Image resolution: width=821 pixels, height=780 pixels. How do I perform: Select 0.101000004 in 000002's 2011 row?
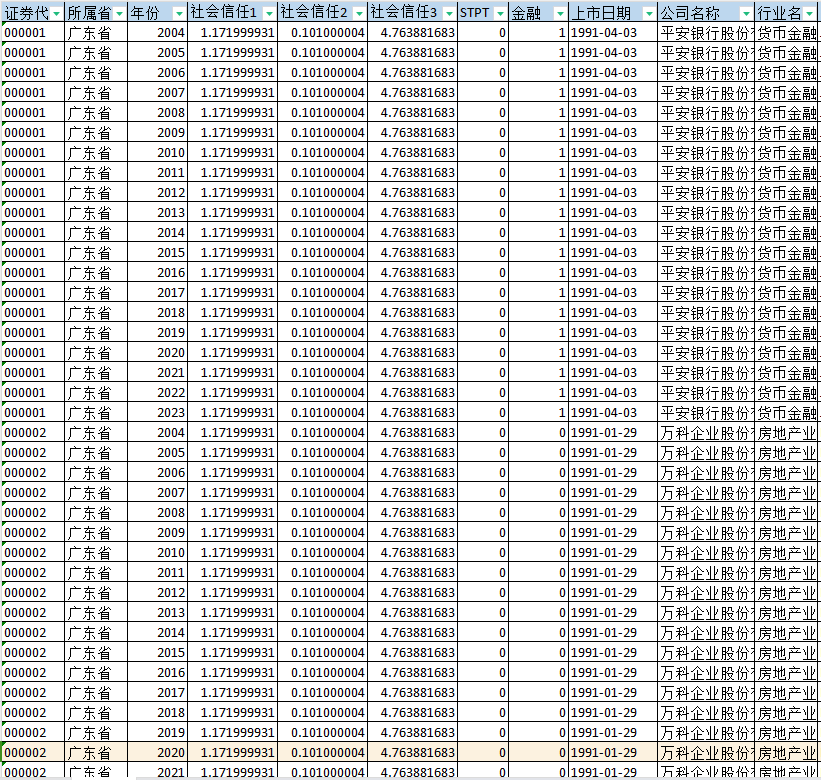323,573
